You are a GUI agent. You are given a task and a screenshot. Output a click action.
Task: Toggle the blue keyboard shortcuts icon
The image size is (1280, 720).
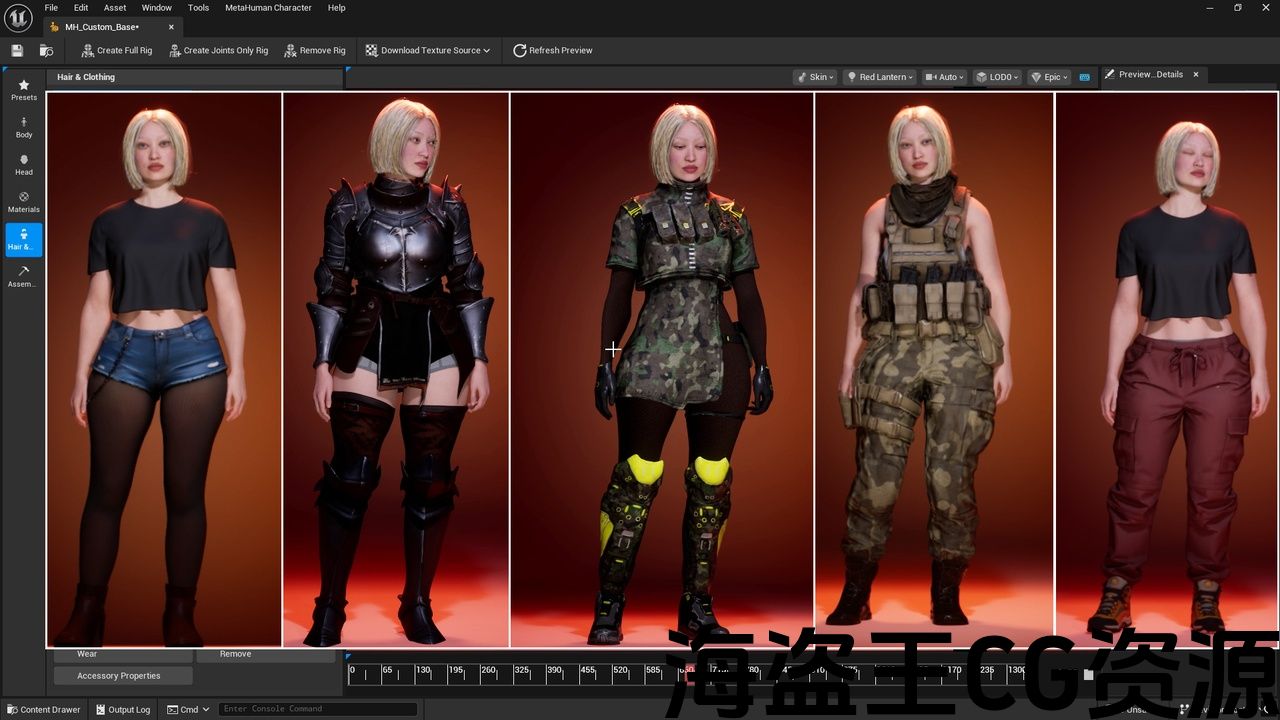tap(1084, 77)
